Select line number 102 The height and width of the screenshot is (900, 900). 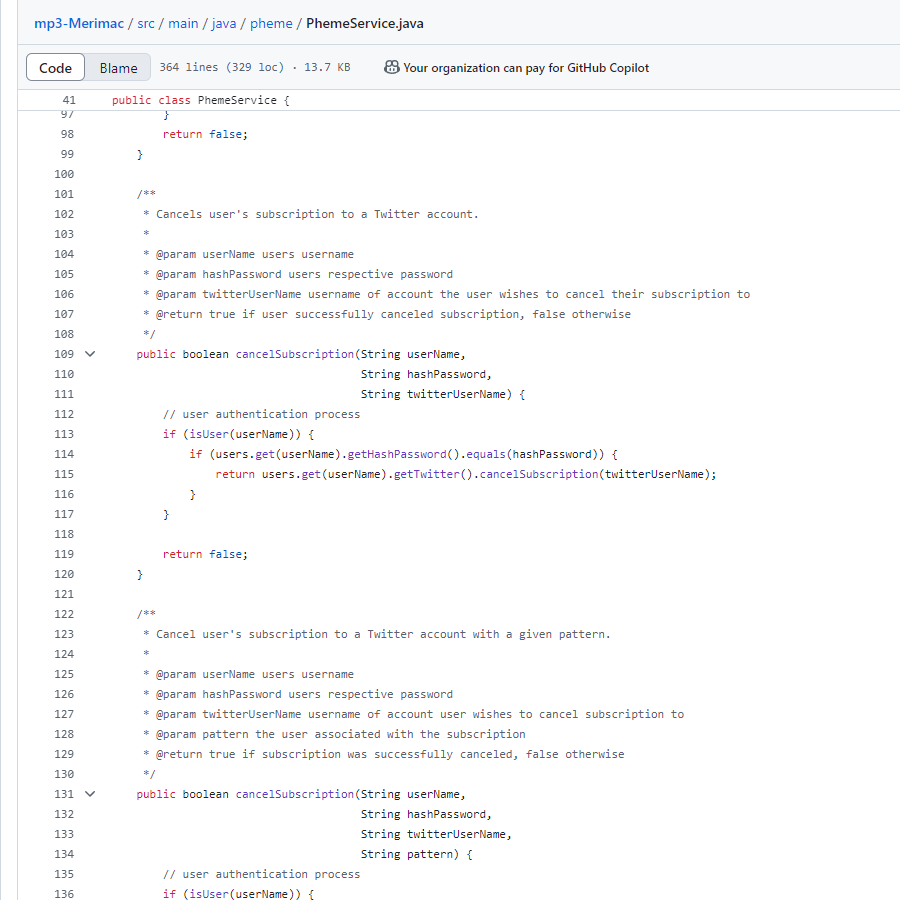coord(64,214)
